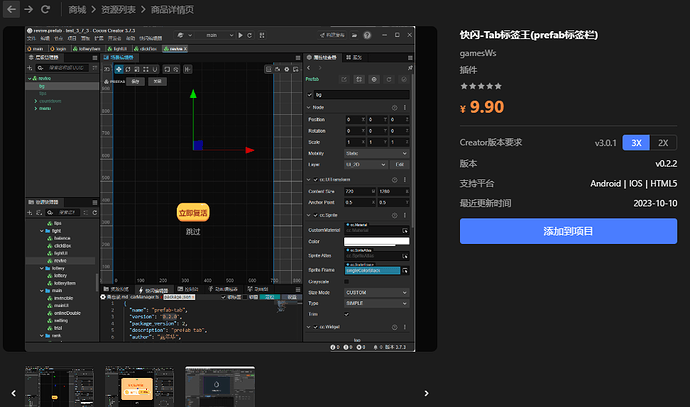Go forward with the right arrow icon
690x407 pixels.
pyautogui.click(x=29, y=9)
